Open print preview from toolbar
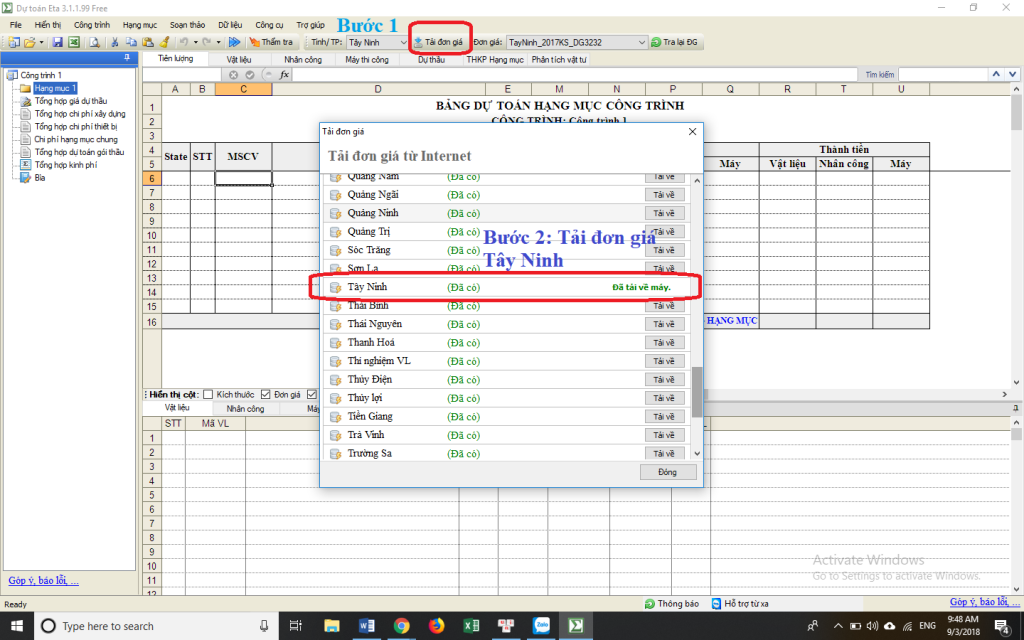Screen dimensions: 1024x640 point(94,43)
